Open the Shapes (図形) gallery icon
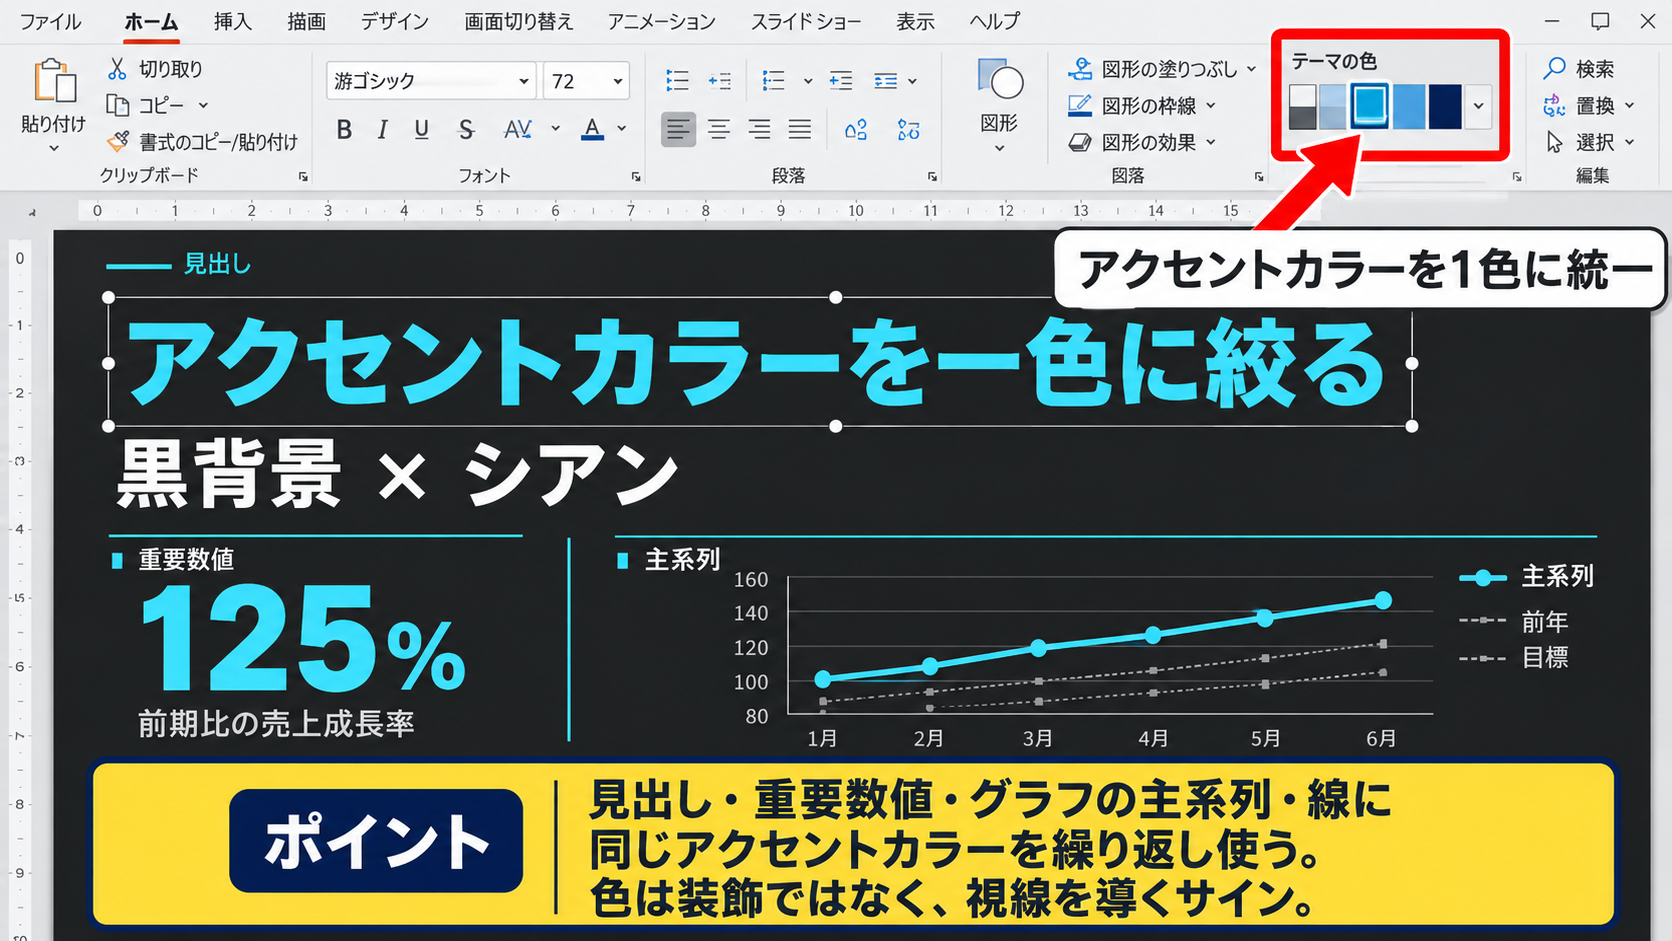This screenshot has height=941, width=1672. (x=999, y=81)
